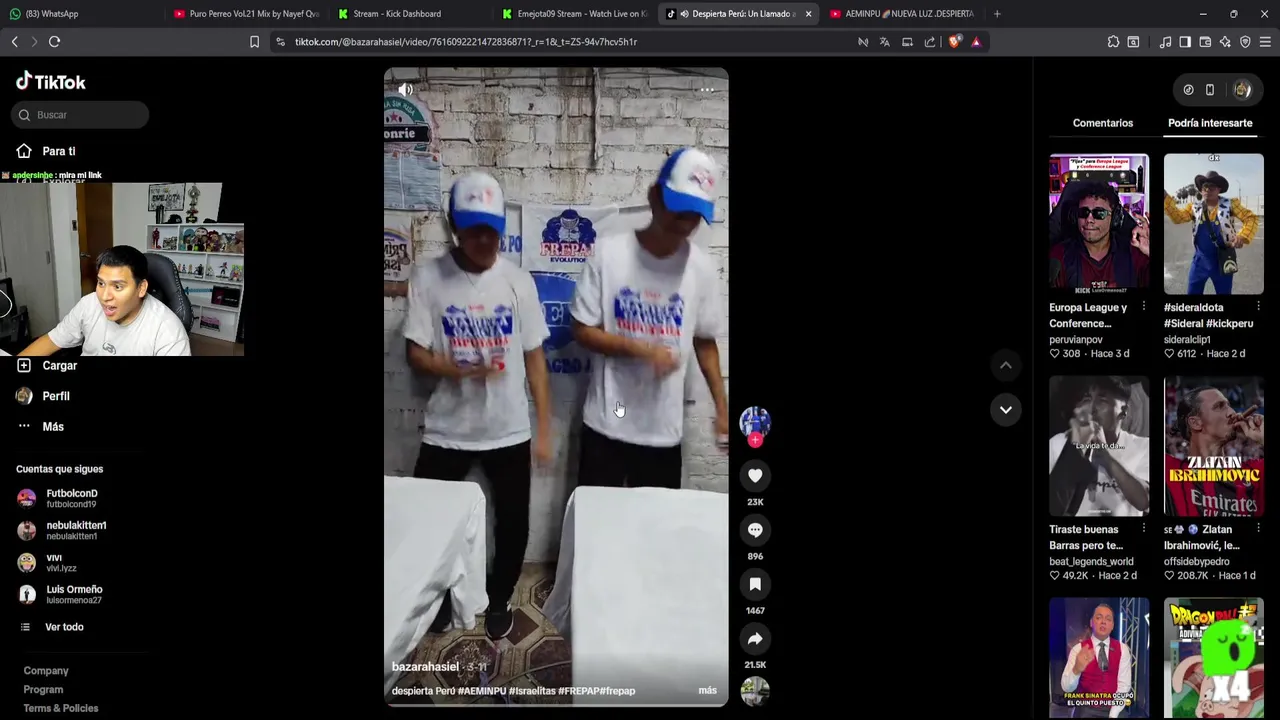This screenshot has width=1280, height=720.
Task: Click the Buscar search field
Action: (81, 115)
